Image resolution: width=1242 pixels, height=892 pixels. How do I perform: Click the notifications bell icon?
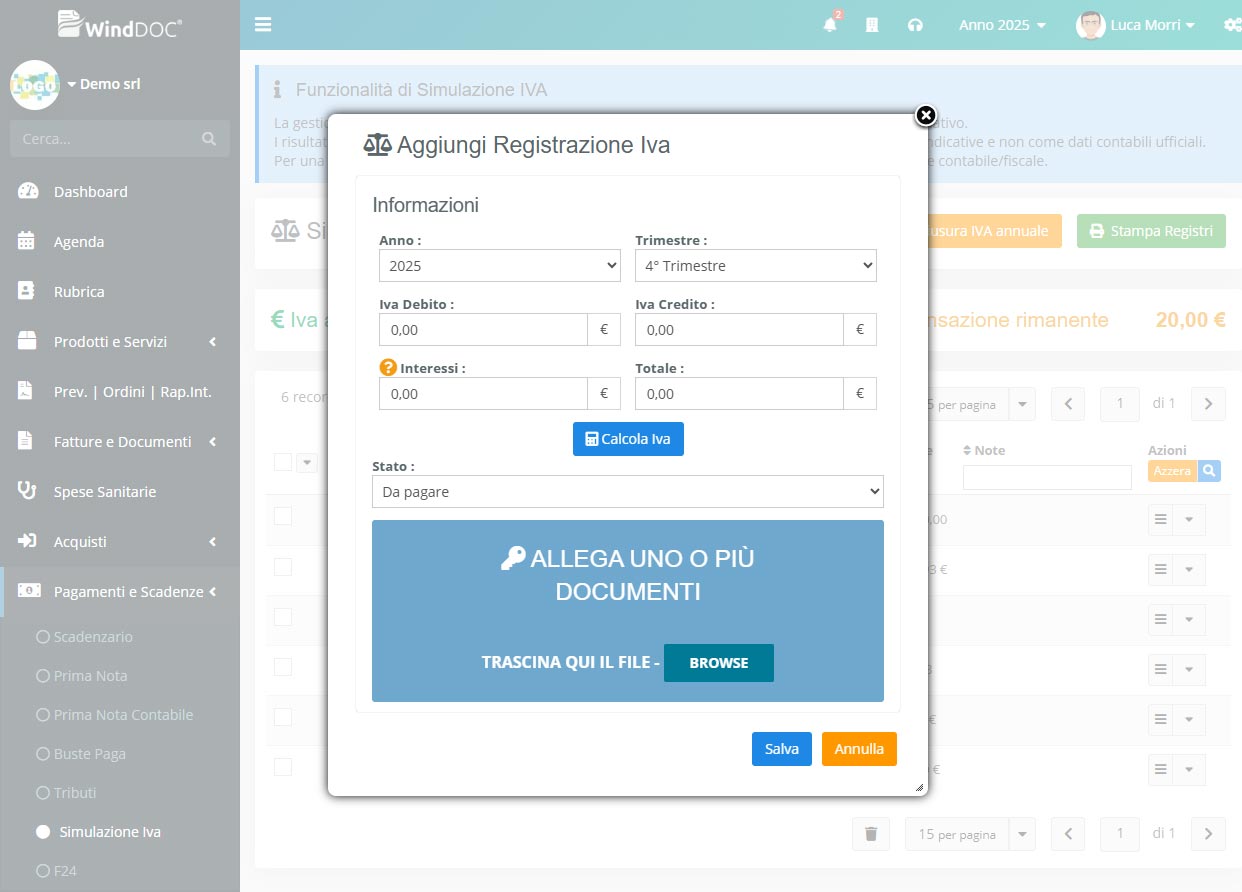click(830, 25)
